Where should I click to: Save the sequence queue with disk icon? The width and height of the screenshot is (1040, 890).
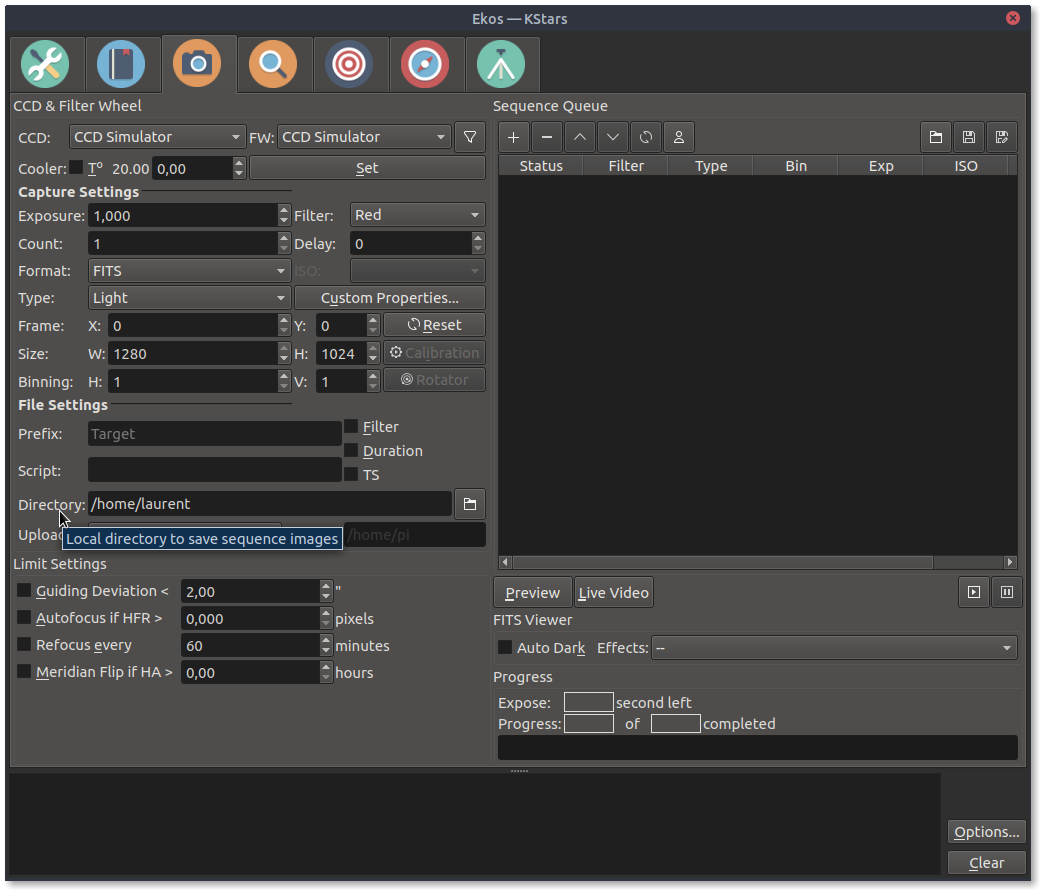(x=968, y=137)
